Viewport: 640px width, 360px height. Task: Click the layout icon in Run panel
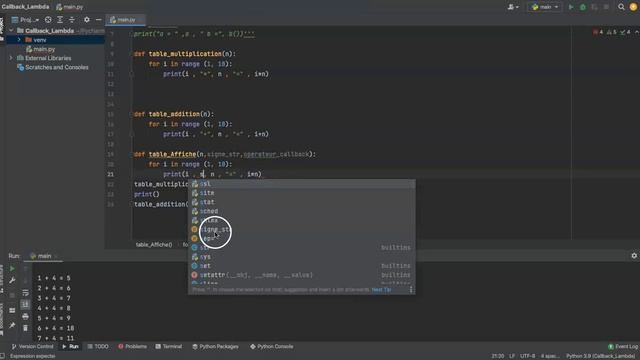coord(12,310)
